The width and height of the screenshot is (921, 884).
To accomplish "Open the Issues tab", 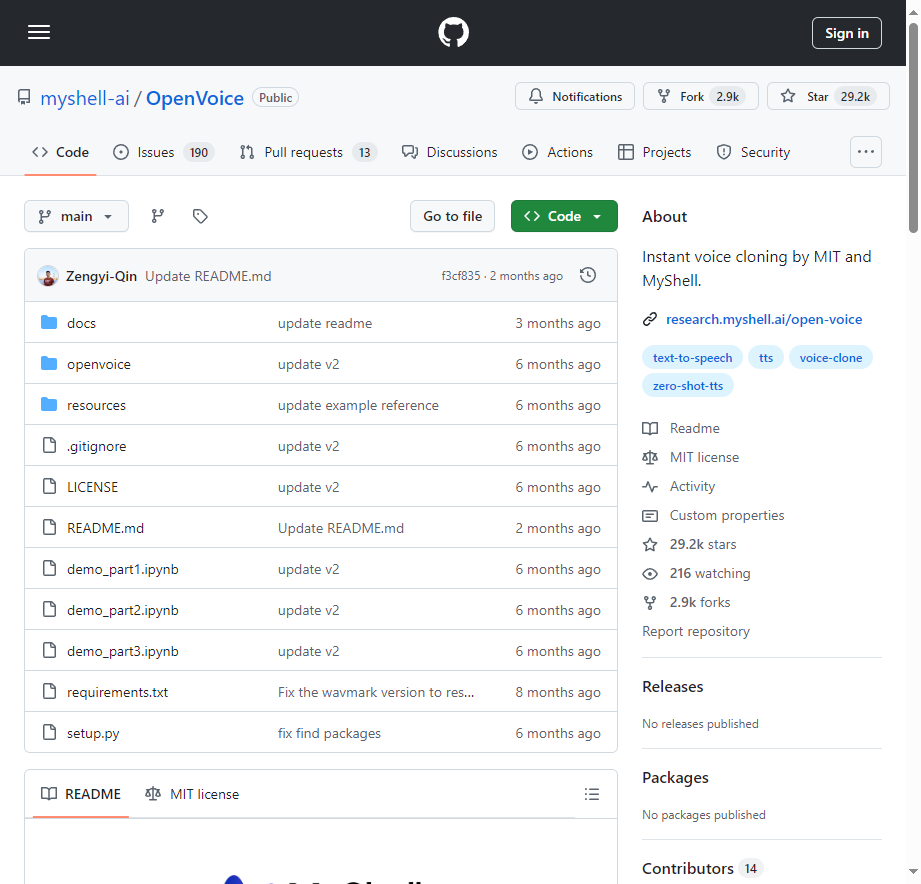I will click(x=163, y=152).
